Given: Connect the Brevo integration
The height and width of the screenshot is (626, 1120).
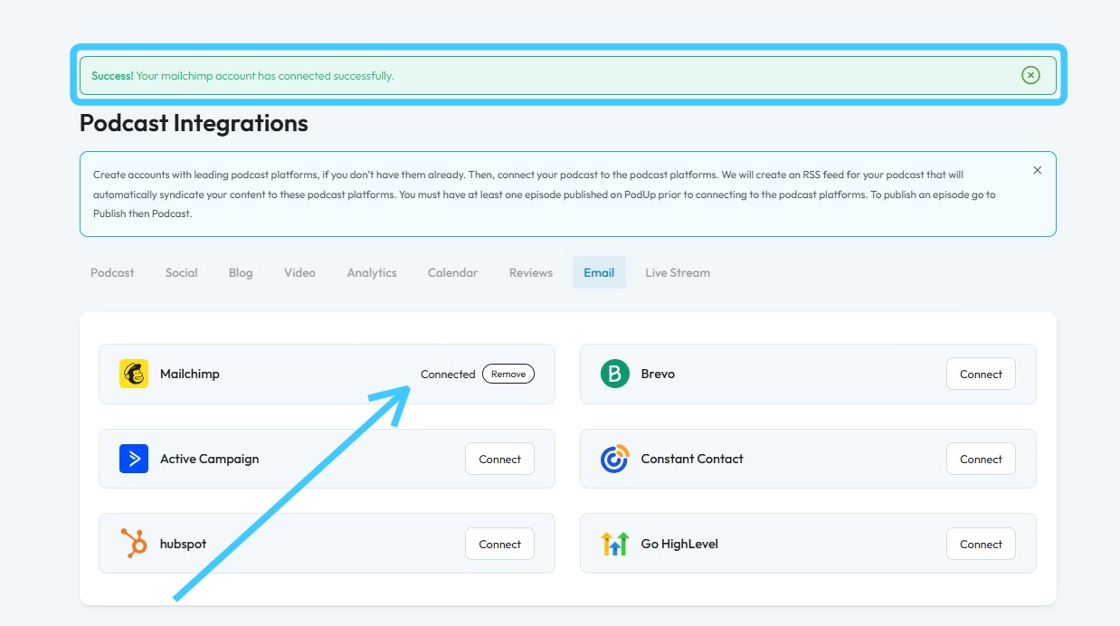Looking at the screenshot, I should point(981,374).
